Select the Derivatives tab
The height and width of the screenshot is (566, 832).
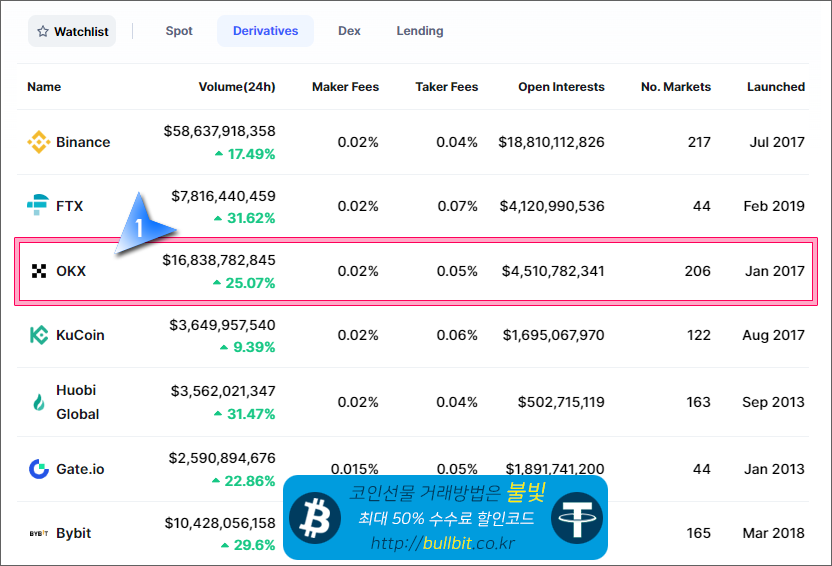tap(265, 31)
